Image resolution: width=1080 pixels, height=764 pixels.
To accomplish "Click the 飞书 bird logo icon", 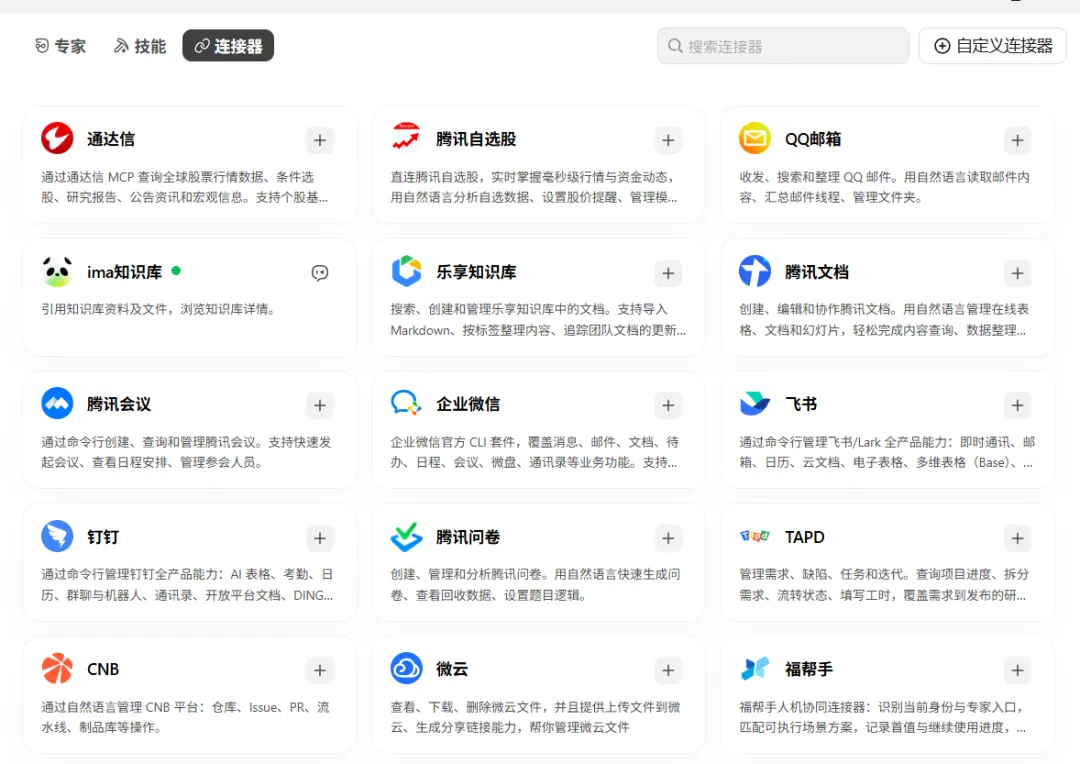I will (x=755, y=404).
